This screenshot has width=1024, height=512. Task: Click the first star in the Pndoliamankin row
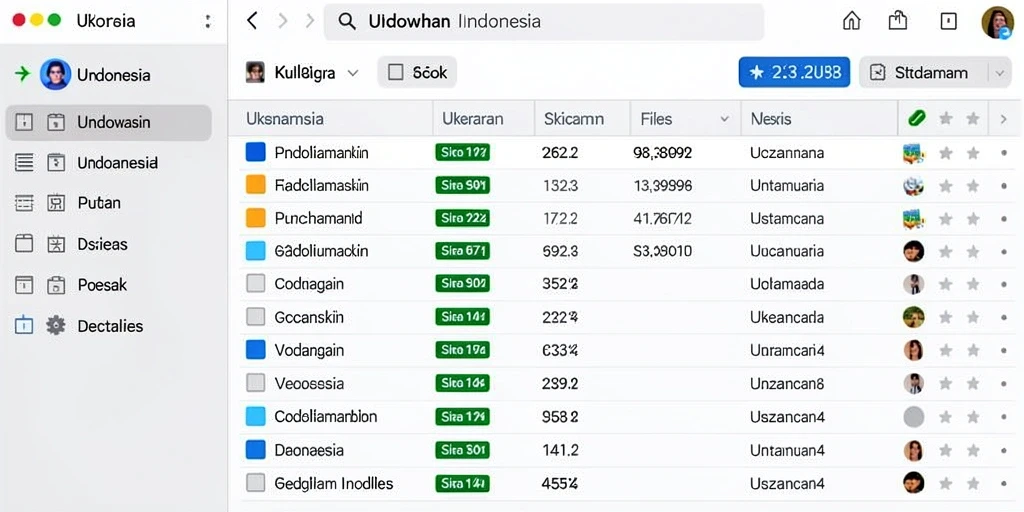coord(945,153)
